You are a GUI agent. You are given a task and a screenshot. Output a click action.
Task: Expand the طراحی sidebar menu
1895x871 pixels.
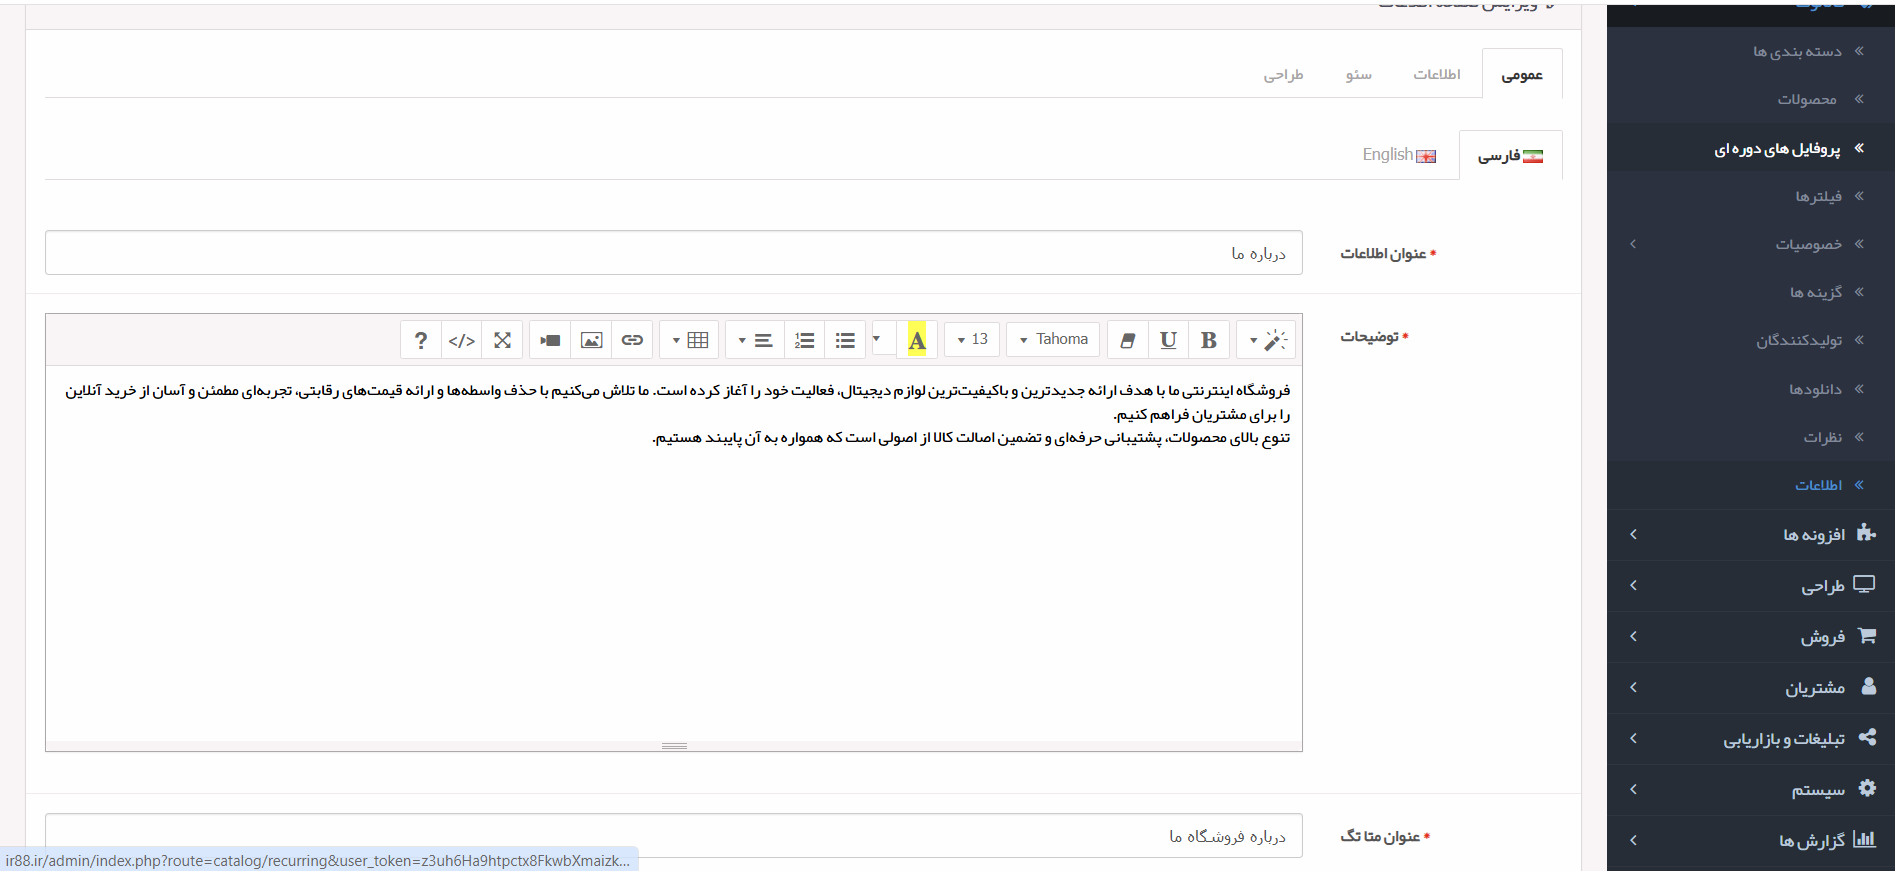point(1751,585)
